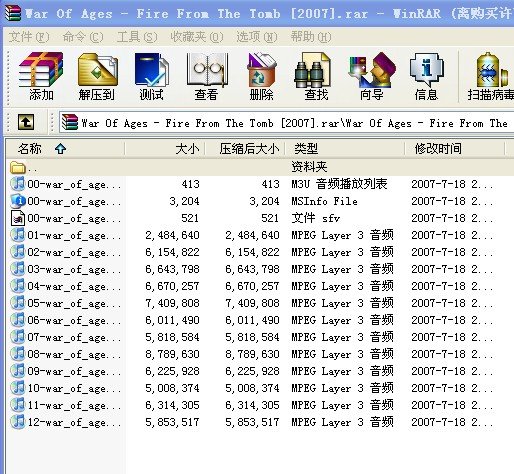Select file 11-war_of_age
Viewport: 514px width, 474px height.
(x=74, y=405)
